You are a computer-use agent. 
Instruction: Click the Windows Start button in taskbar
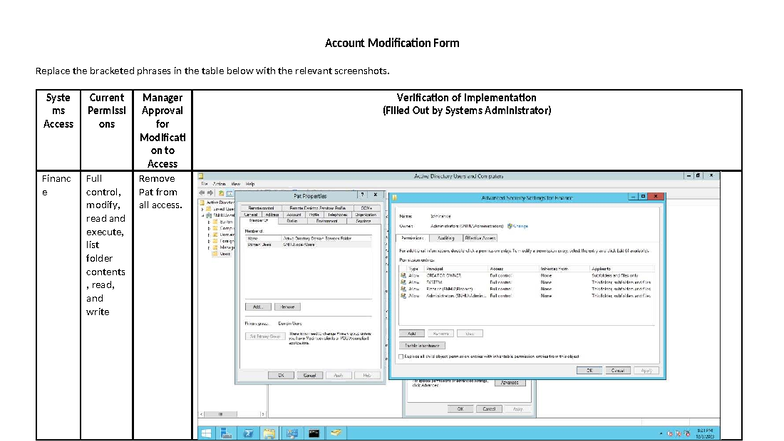click(204, 432)
